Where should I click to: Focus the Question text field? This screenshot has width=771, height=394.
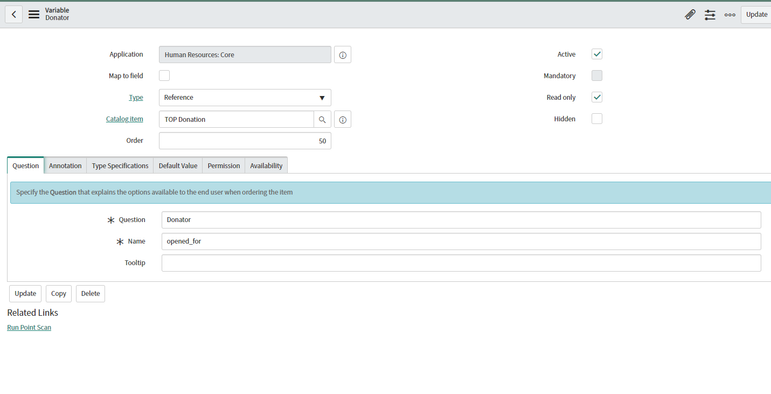coord(461,220)
